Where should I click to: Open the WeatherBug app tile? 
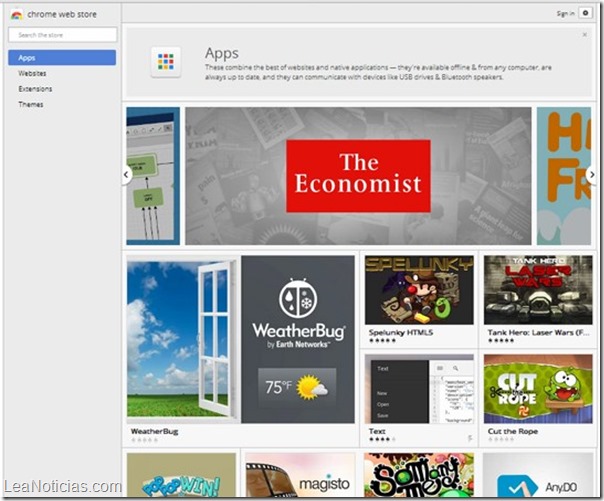pyautogui.click(x=241, y=338)
